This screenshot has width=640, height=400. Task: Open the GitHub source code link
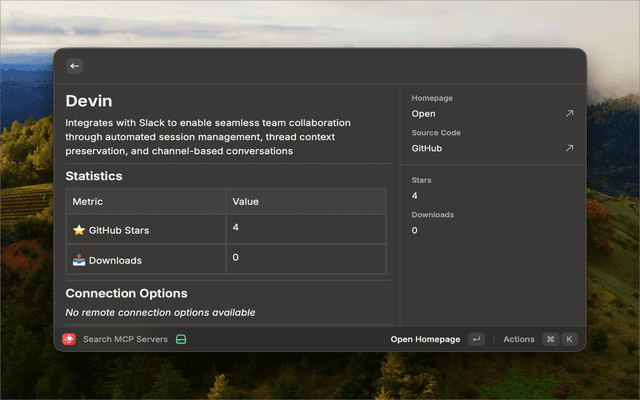click(x=427, y=148)
